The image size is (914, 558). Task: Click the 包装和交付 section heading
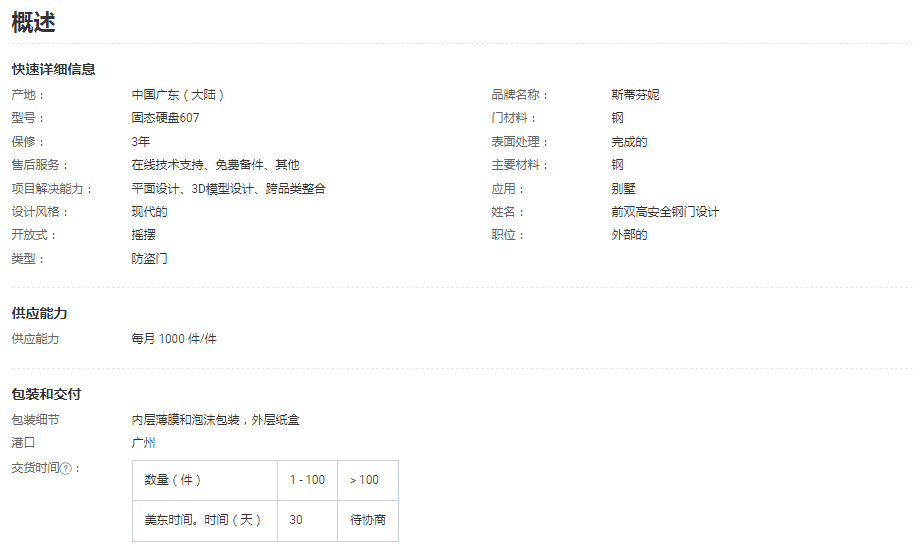click(46, 394)
